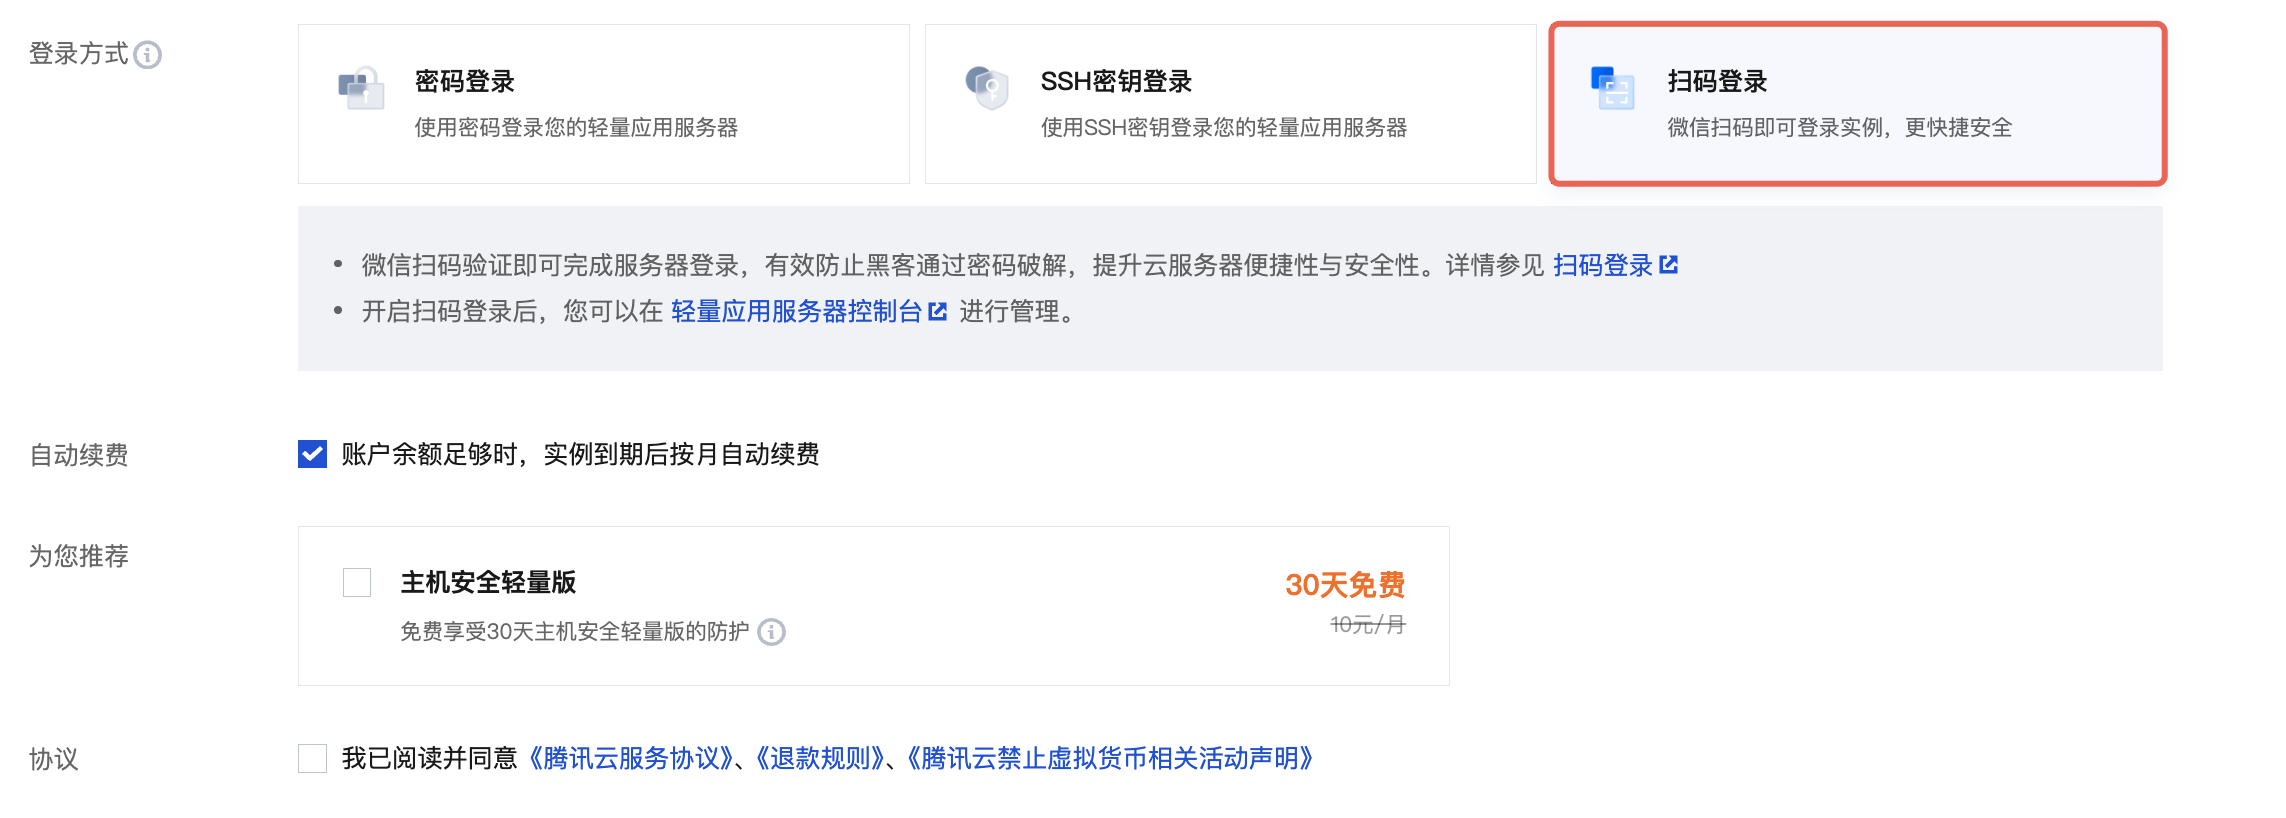Viewport: 2286px width, 818px height.
Task: Click the 主机安全轻量版 title text
Action: tap(488, 582)
